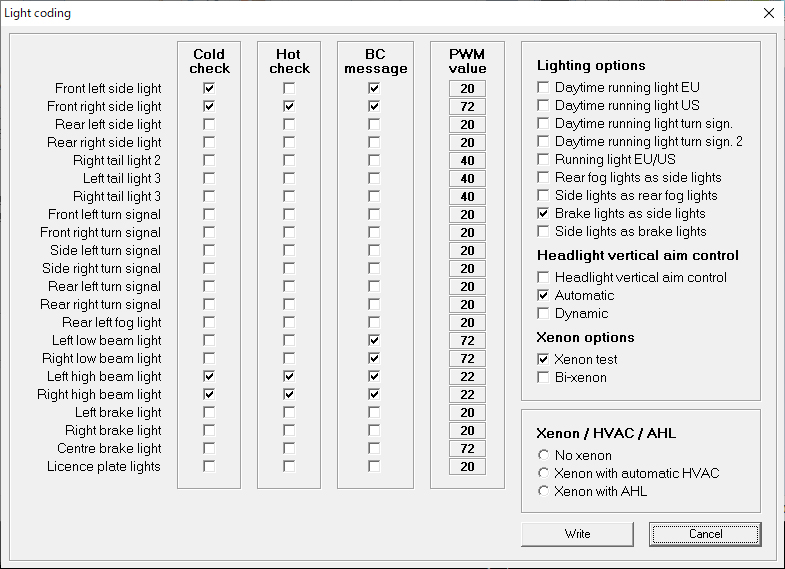Viewport: 785px width, 569px height.
Task: Check BC message for Front right turn signal
Action: pyautogui.click(x=374, y=233)
